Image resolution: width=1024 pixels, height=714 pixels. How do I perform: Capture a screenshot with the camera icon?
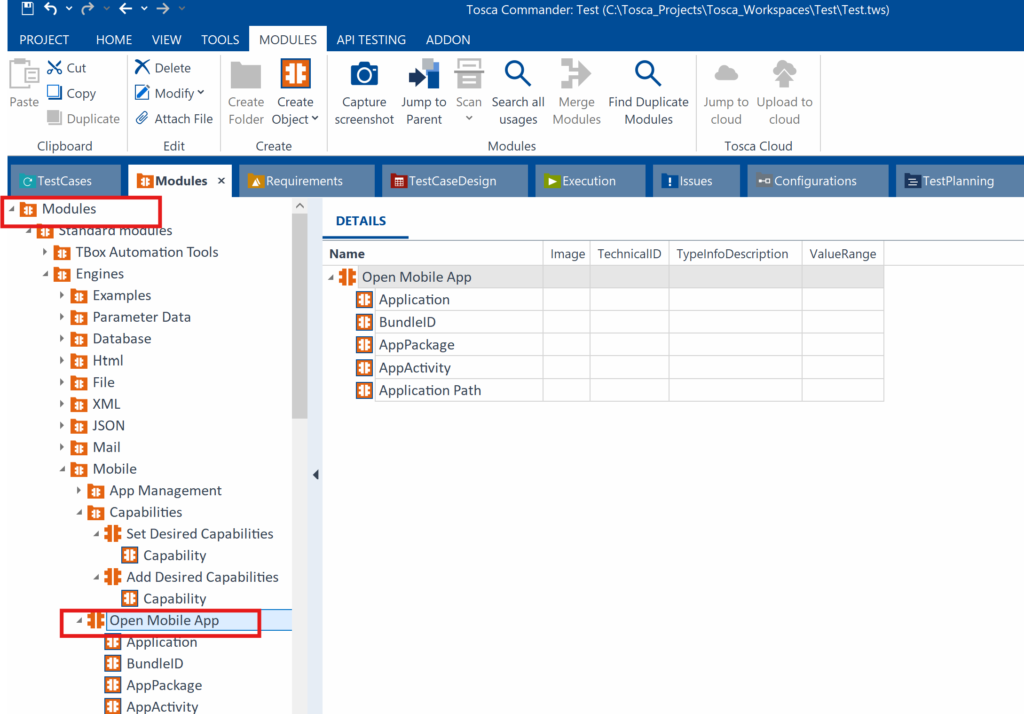364,74
